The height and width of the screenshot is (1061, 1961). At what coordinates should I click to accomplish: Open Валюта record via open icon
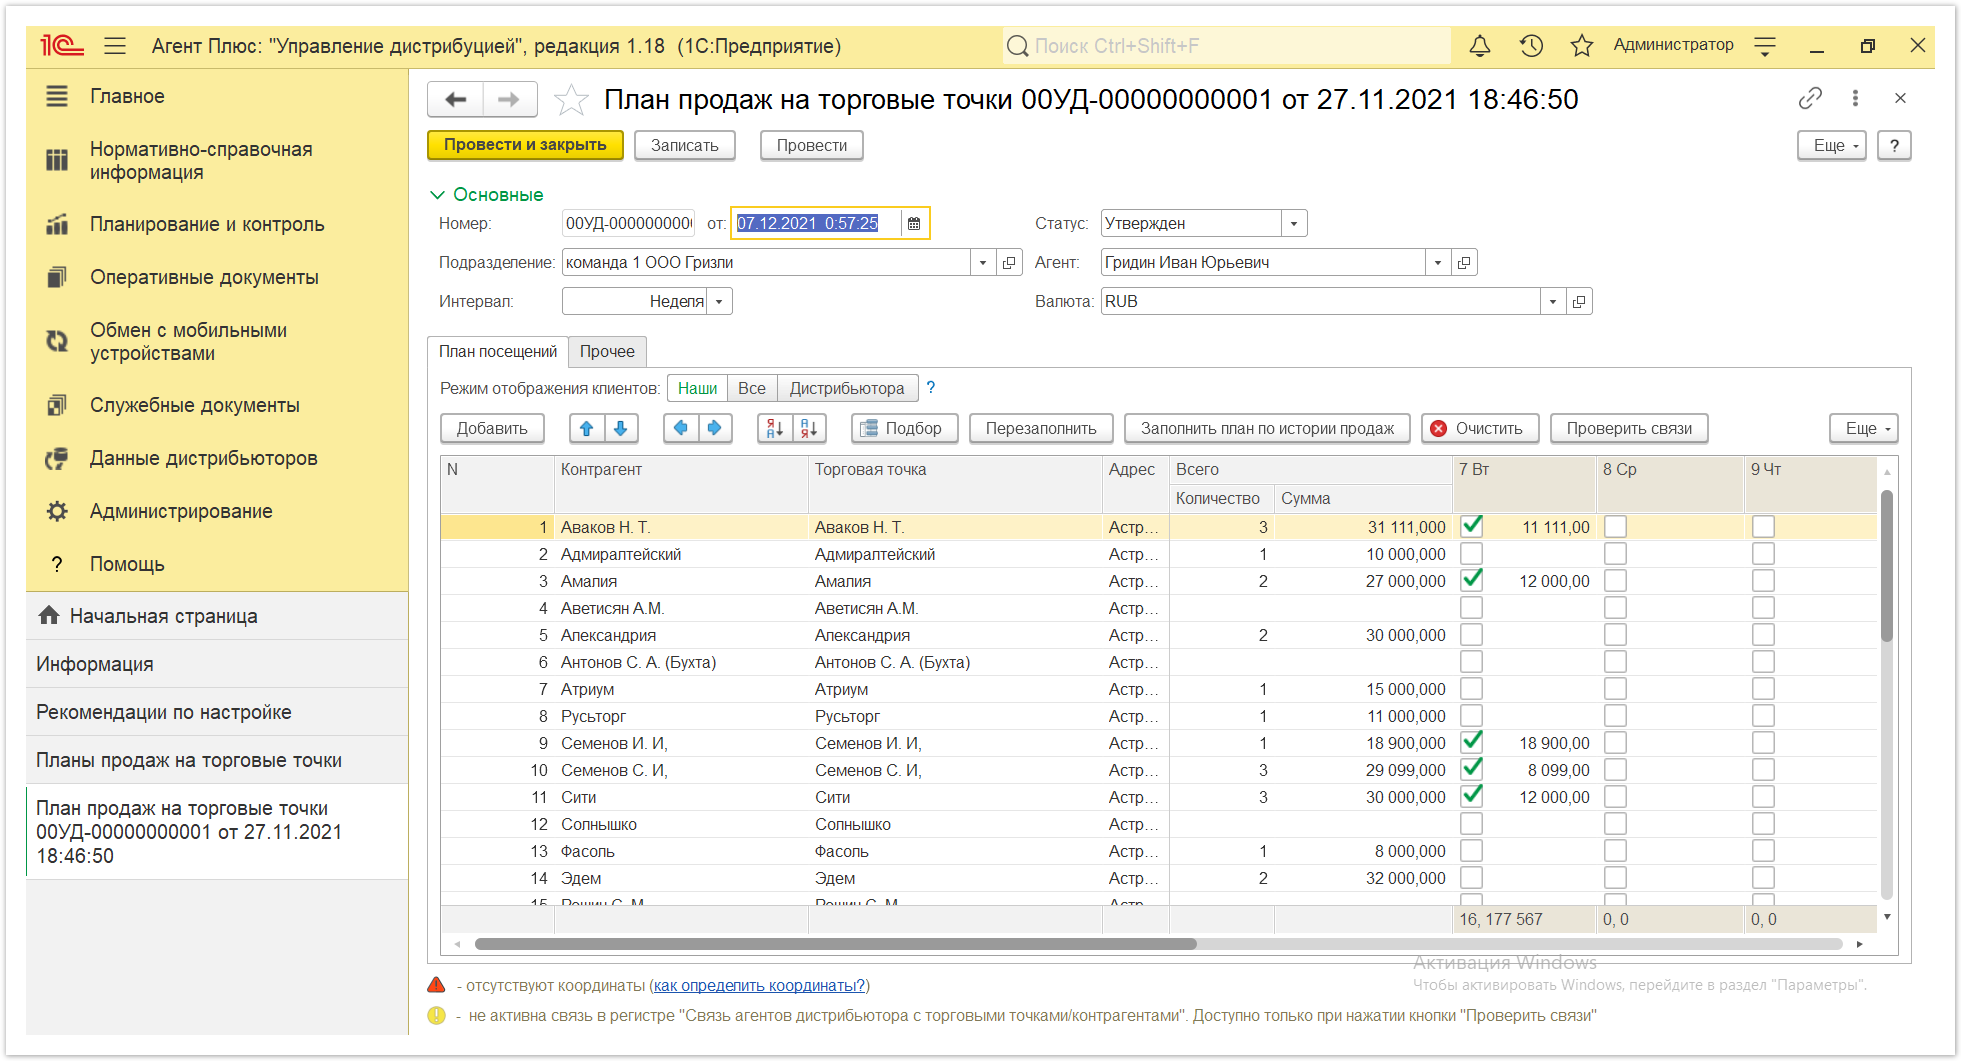pyautogui.click(x=1579, y=301)
